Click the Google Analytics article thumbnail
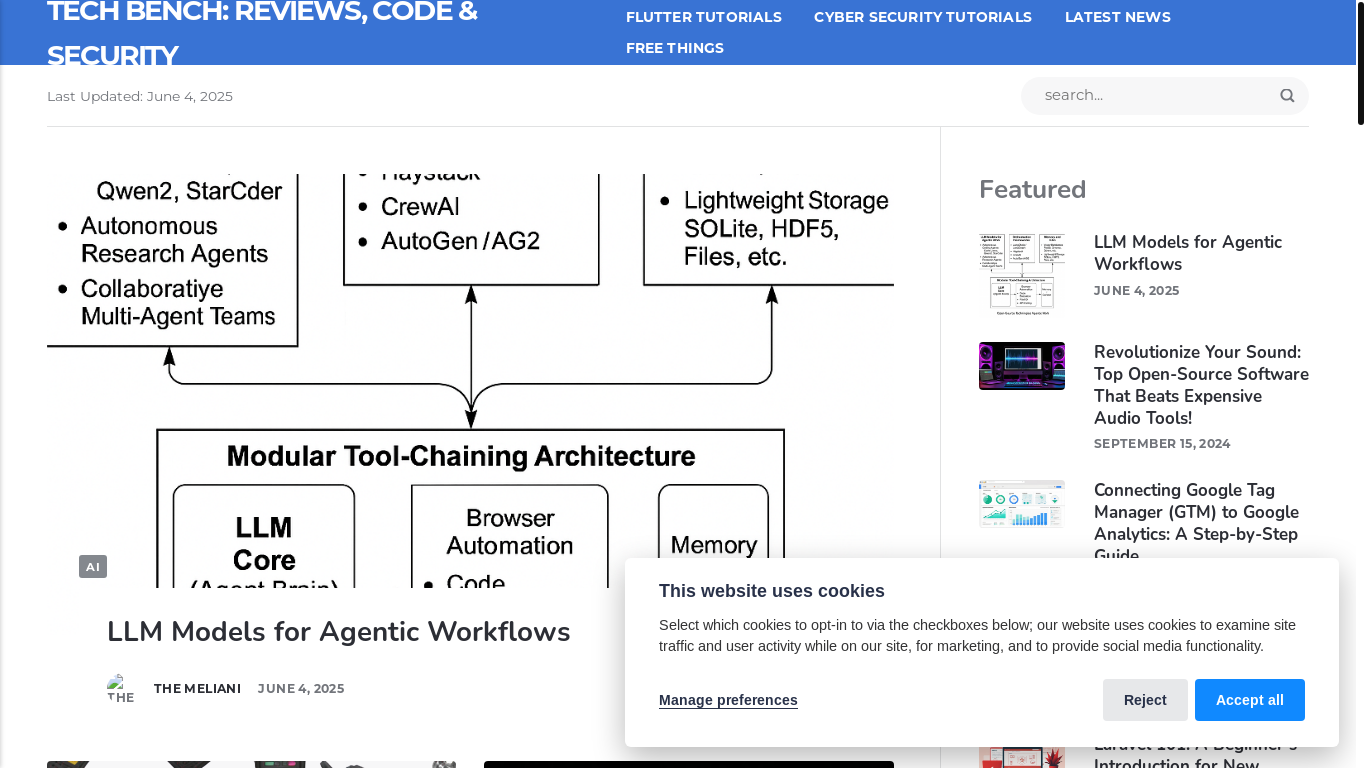 1022,504
